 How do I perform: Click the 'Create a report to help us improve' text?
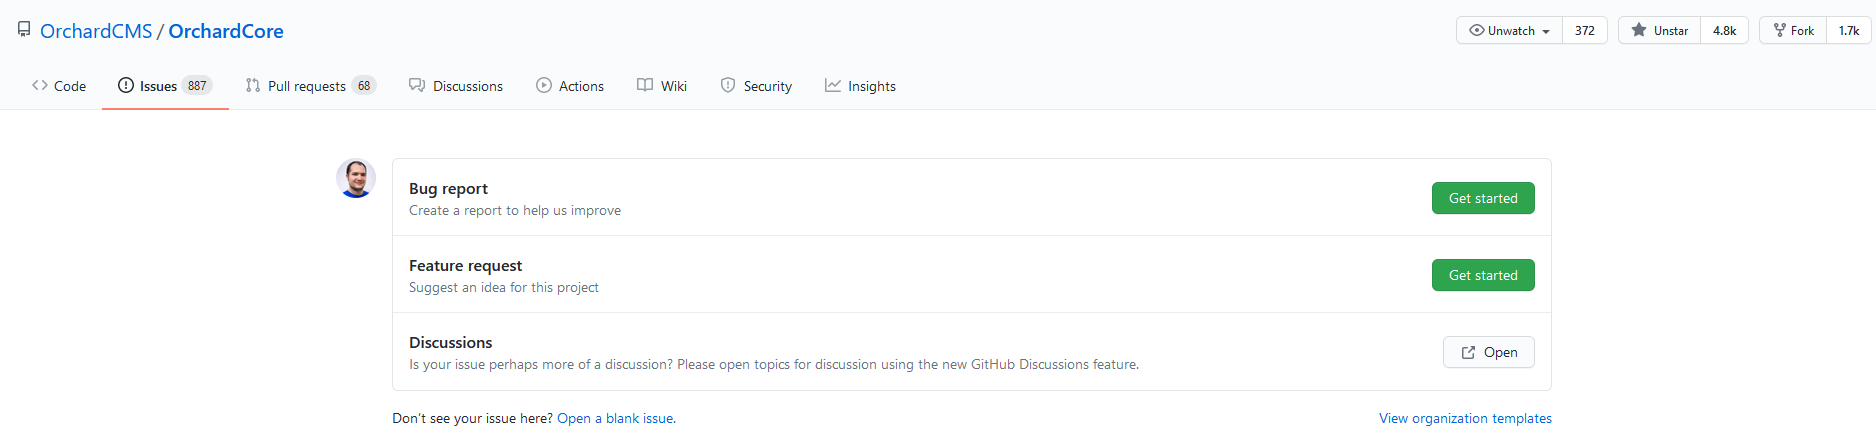pos(515,210)
